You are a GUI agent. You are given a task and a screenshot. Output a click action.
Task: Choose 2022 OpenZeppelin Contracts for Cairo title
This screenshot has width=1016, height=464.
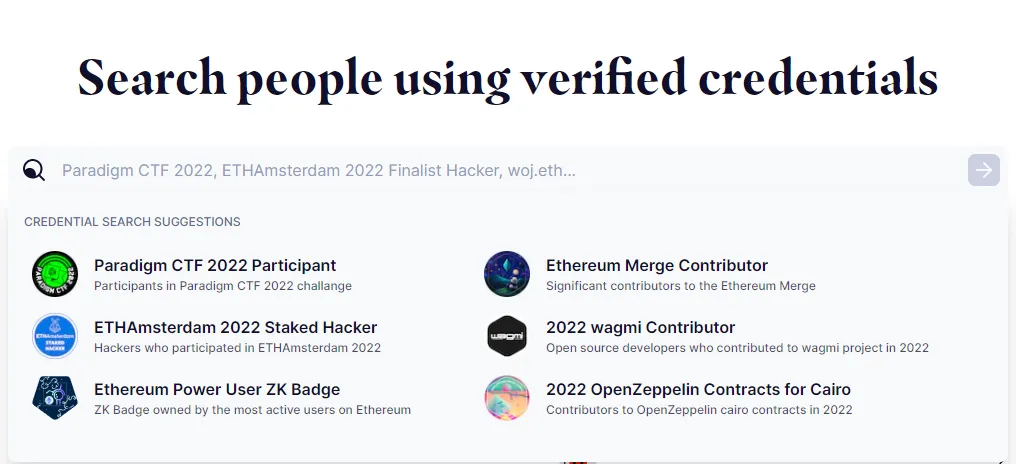point(698,390)
